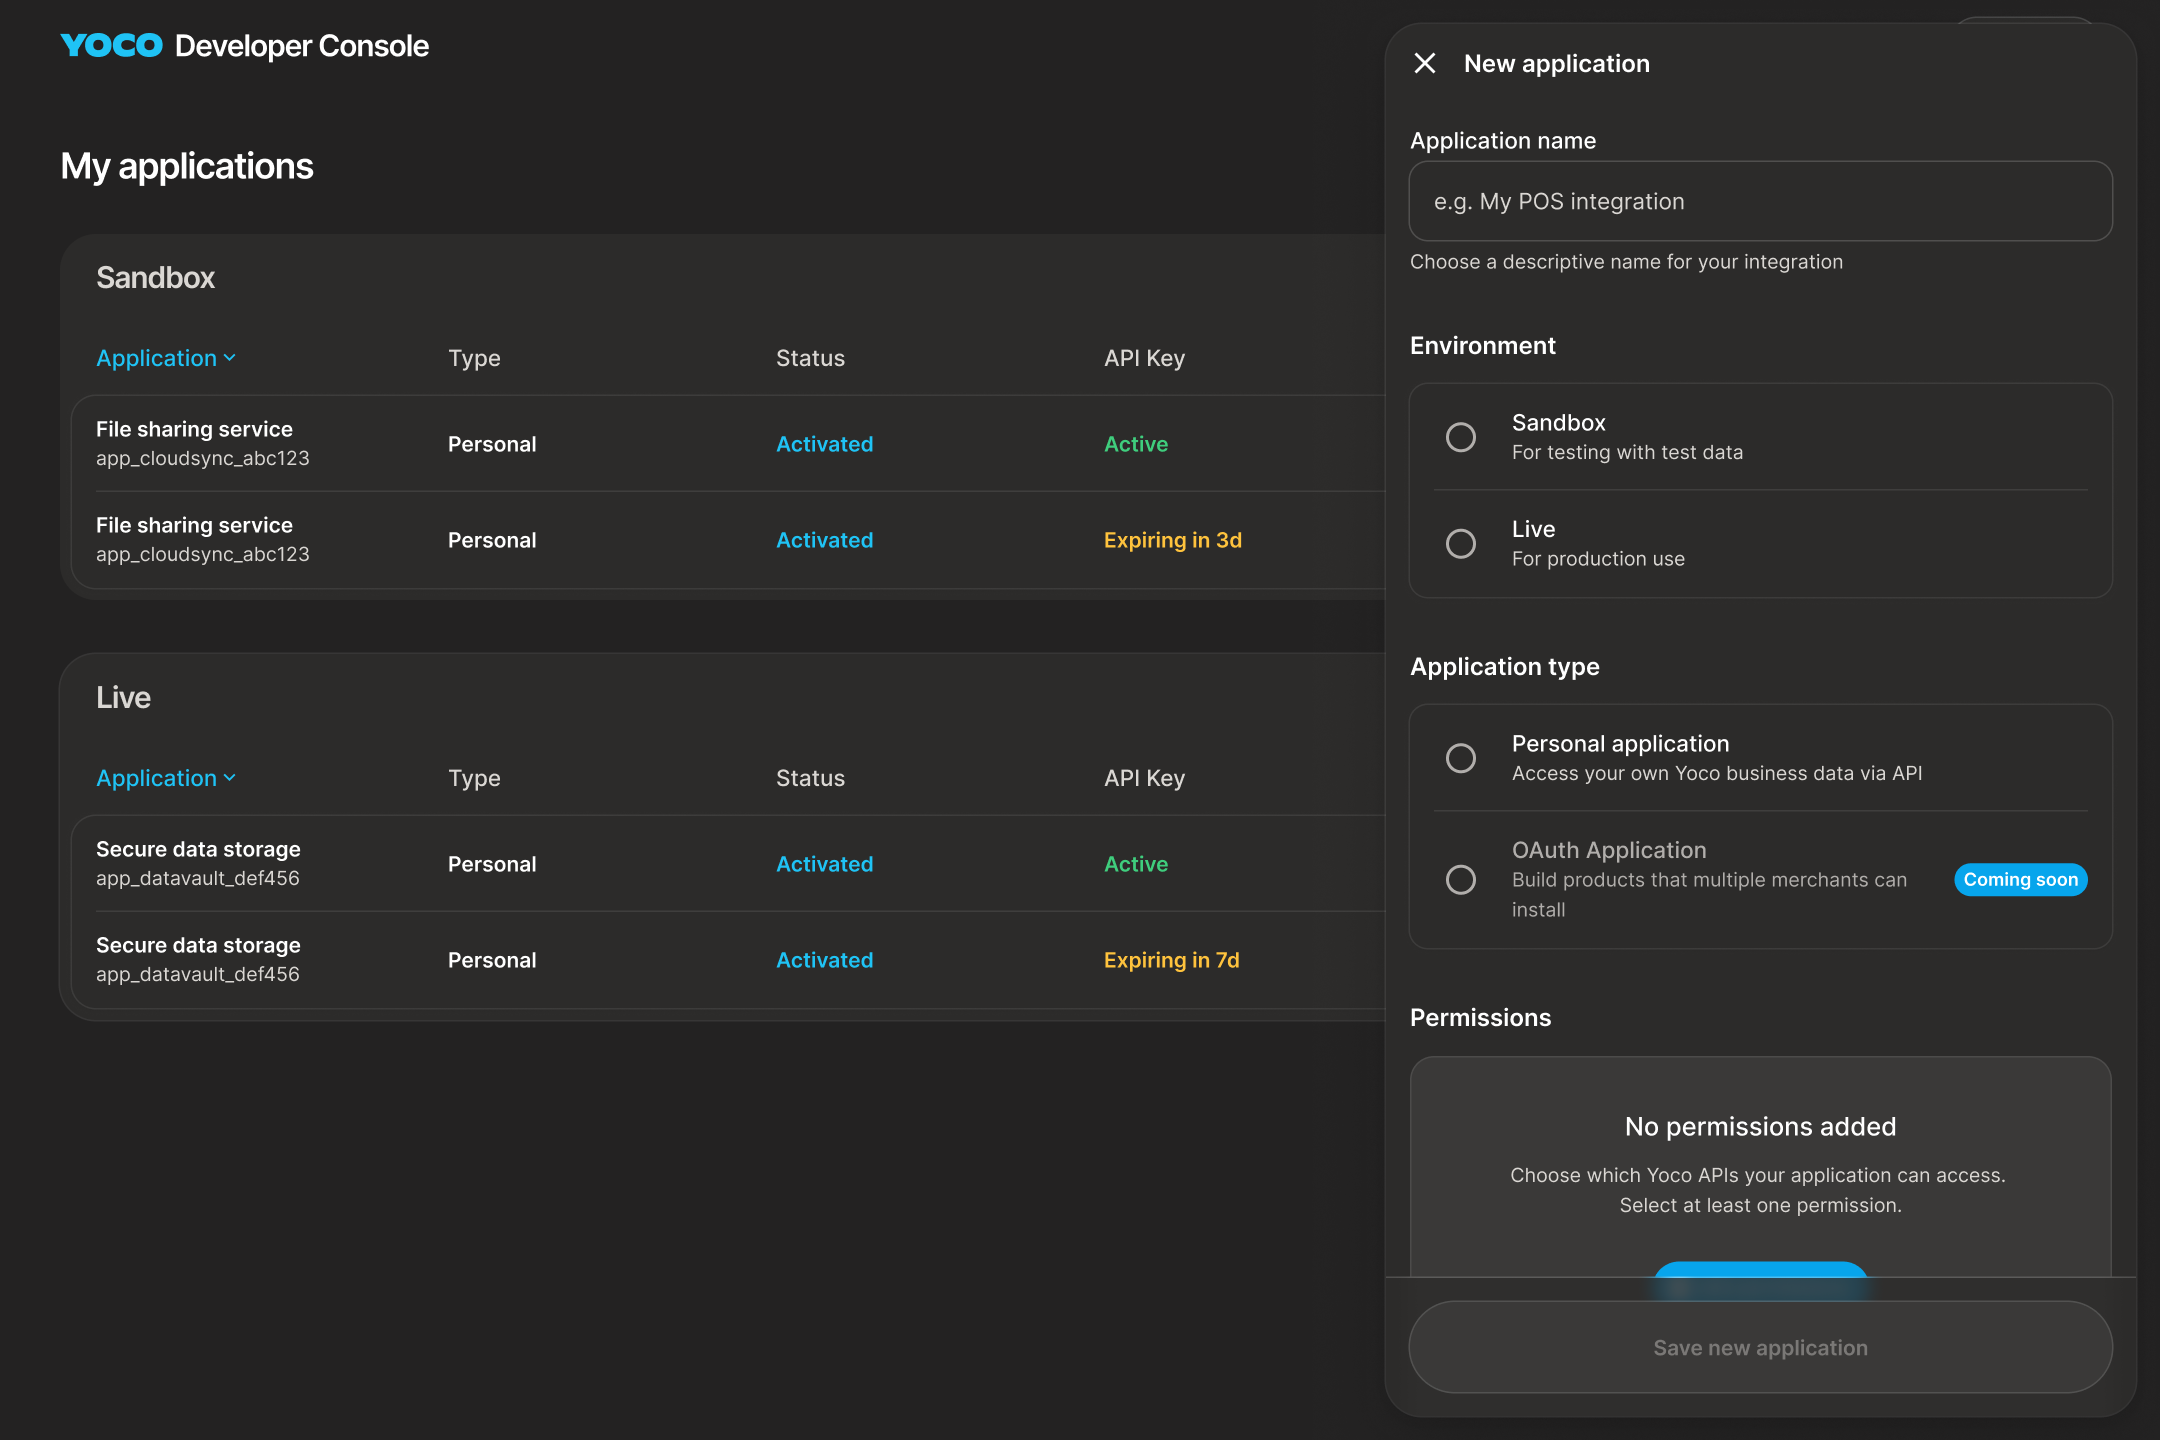This screenshot has width=2160, height=1440.
Task: Open Secure data storage row with Active key
Action: (x=728, y=863)
